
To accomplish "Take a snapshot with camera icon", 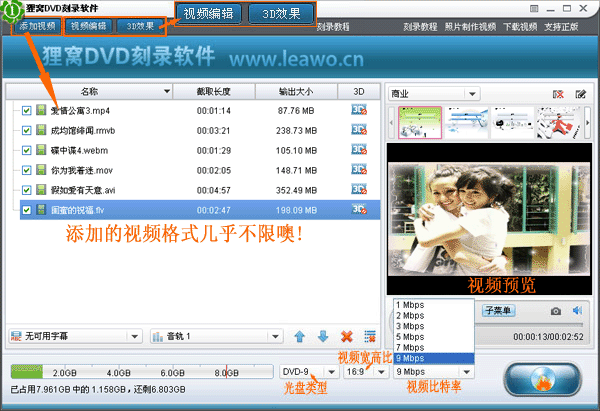I will click(x=556, y=311).
